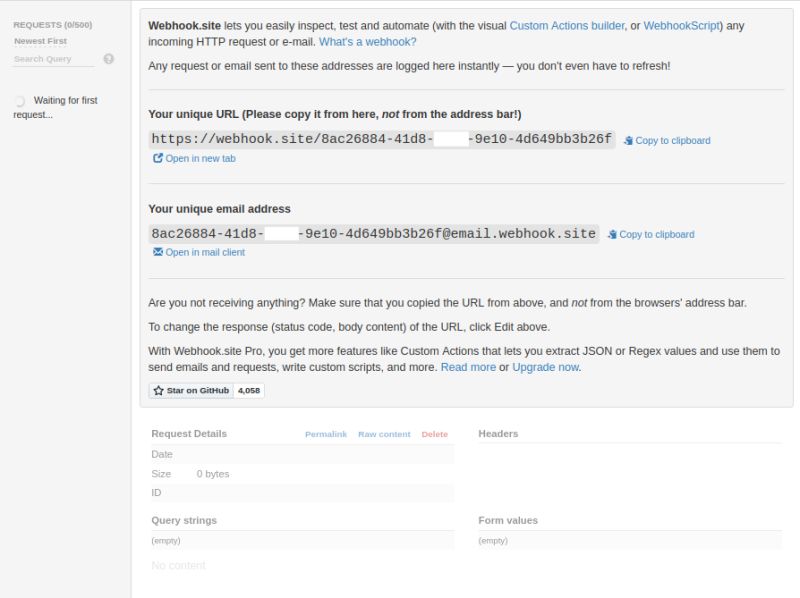The width and height of the screenshot is (800, 598).
Task: Copy the unique URL to clipboard
Action: tap(667, 141)
